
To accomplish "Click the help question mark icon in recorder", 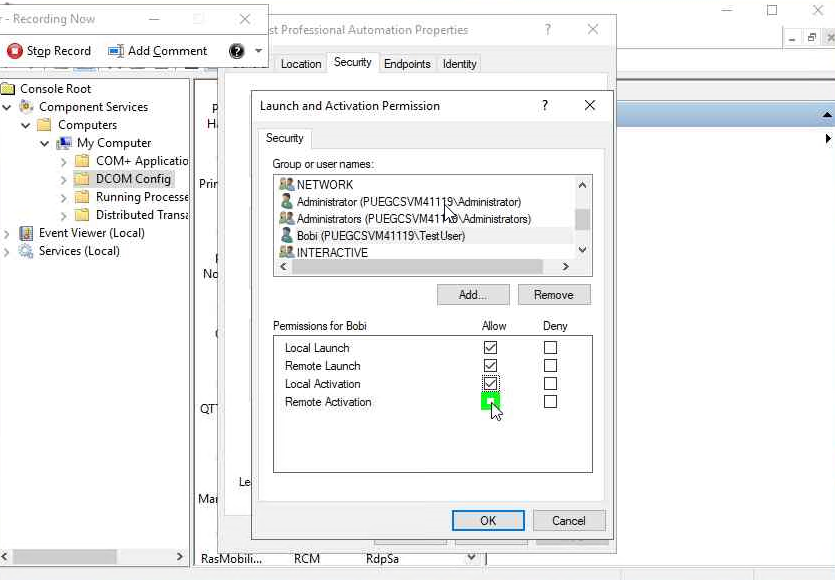I will click(236, 51).
